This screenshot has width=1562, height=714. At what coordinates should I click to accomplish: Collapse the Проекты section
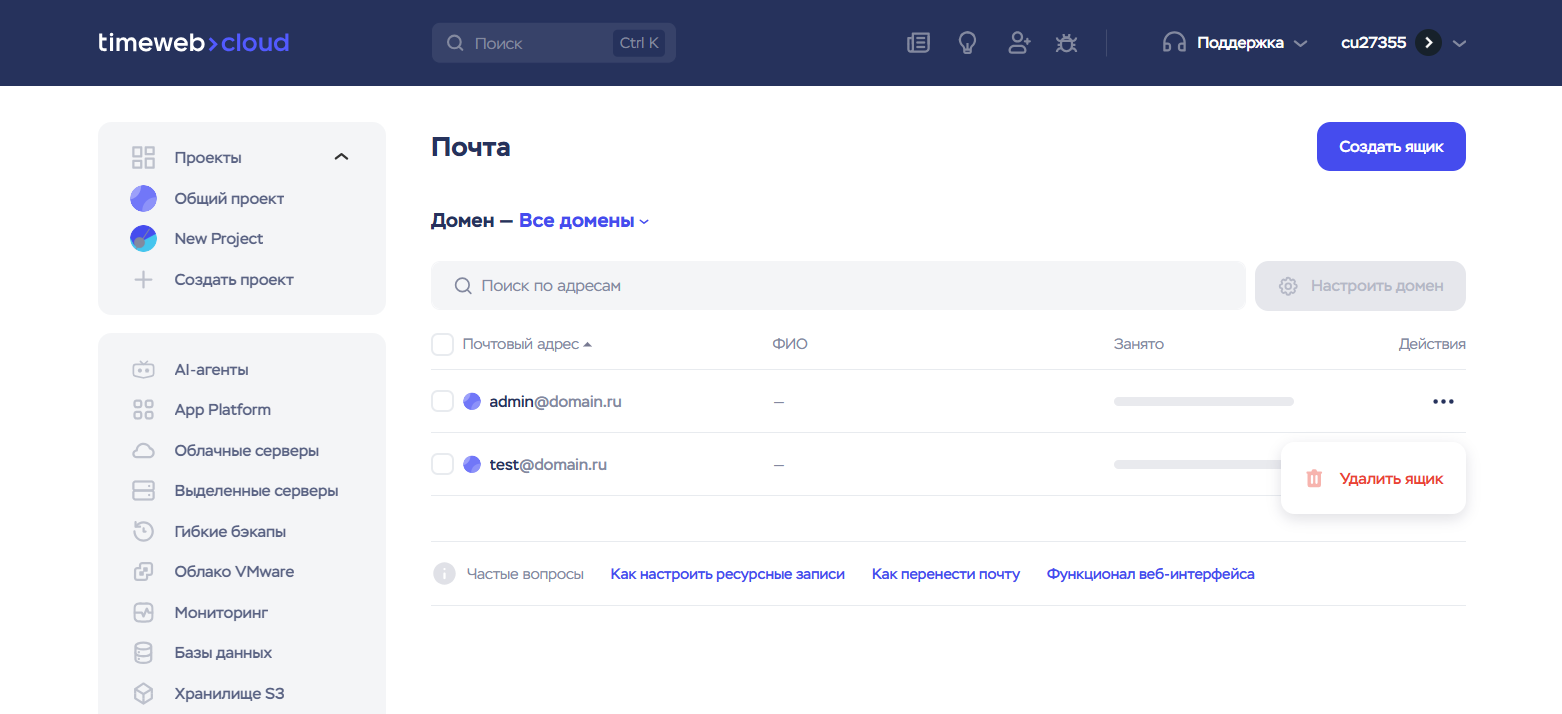pos(341,158)
